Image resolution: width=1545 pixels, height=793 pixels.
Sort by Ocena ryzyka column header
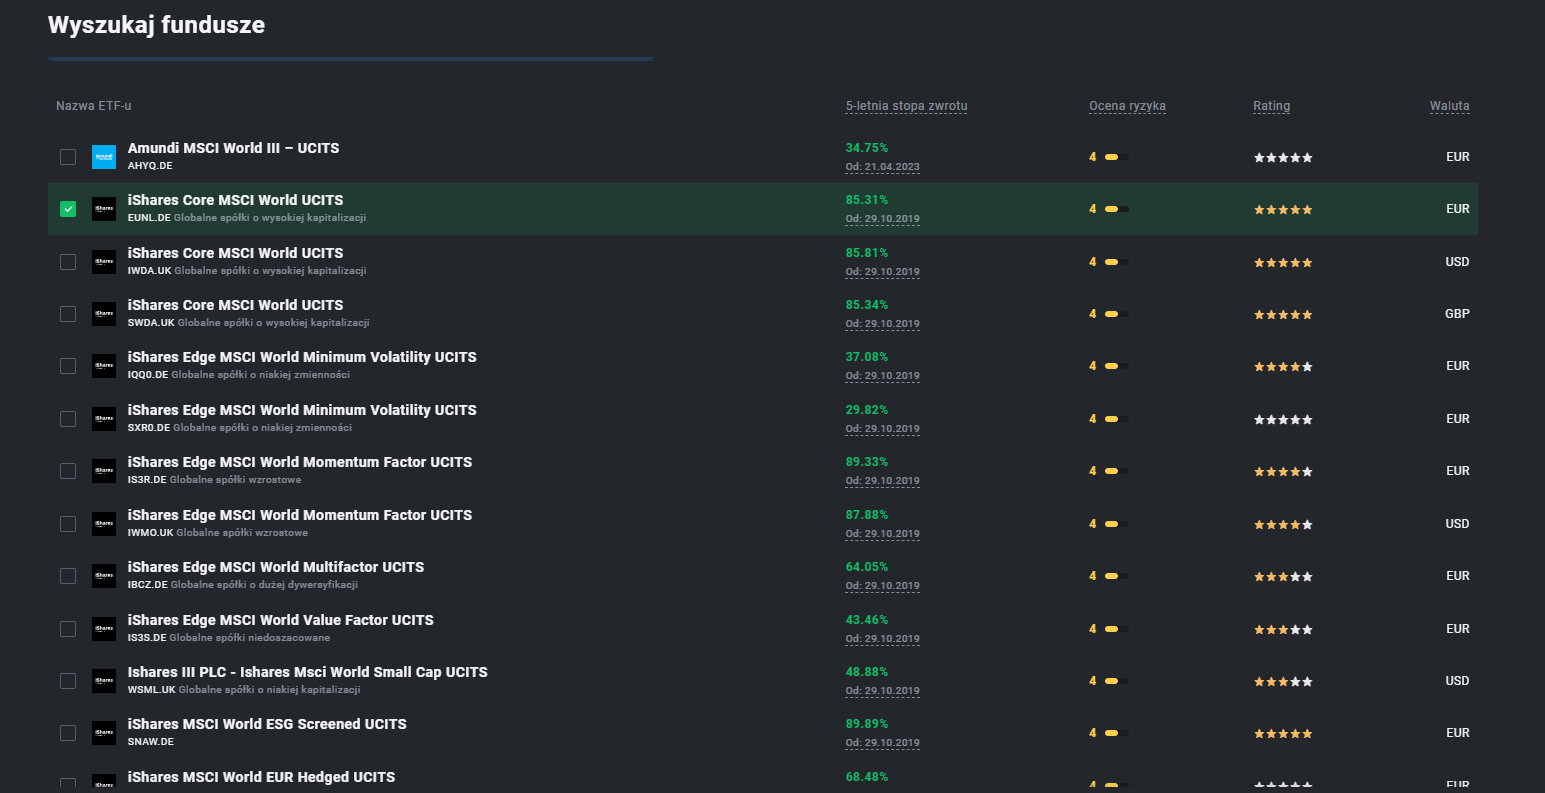[1127, 106]
